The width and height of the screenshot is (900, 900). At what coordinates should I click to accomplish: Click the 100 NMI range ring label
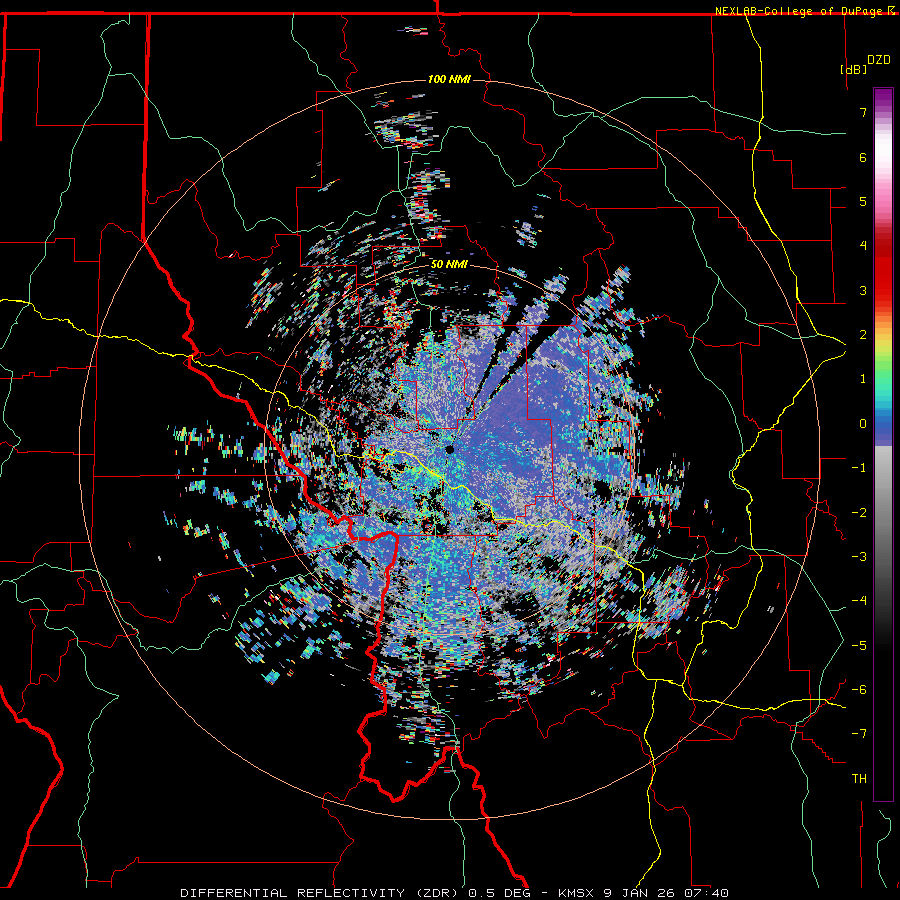[449, 79]
